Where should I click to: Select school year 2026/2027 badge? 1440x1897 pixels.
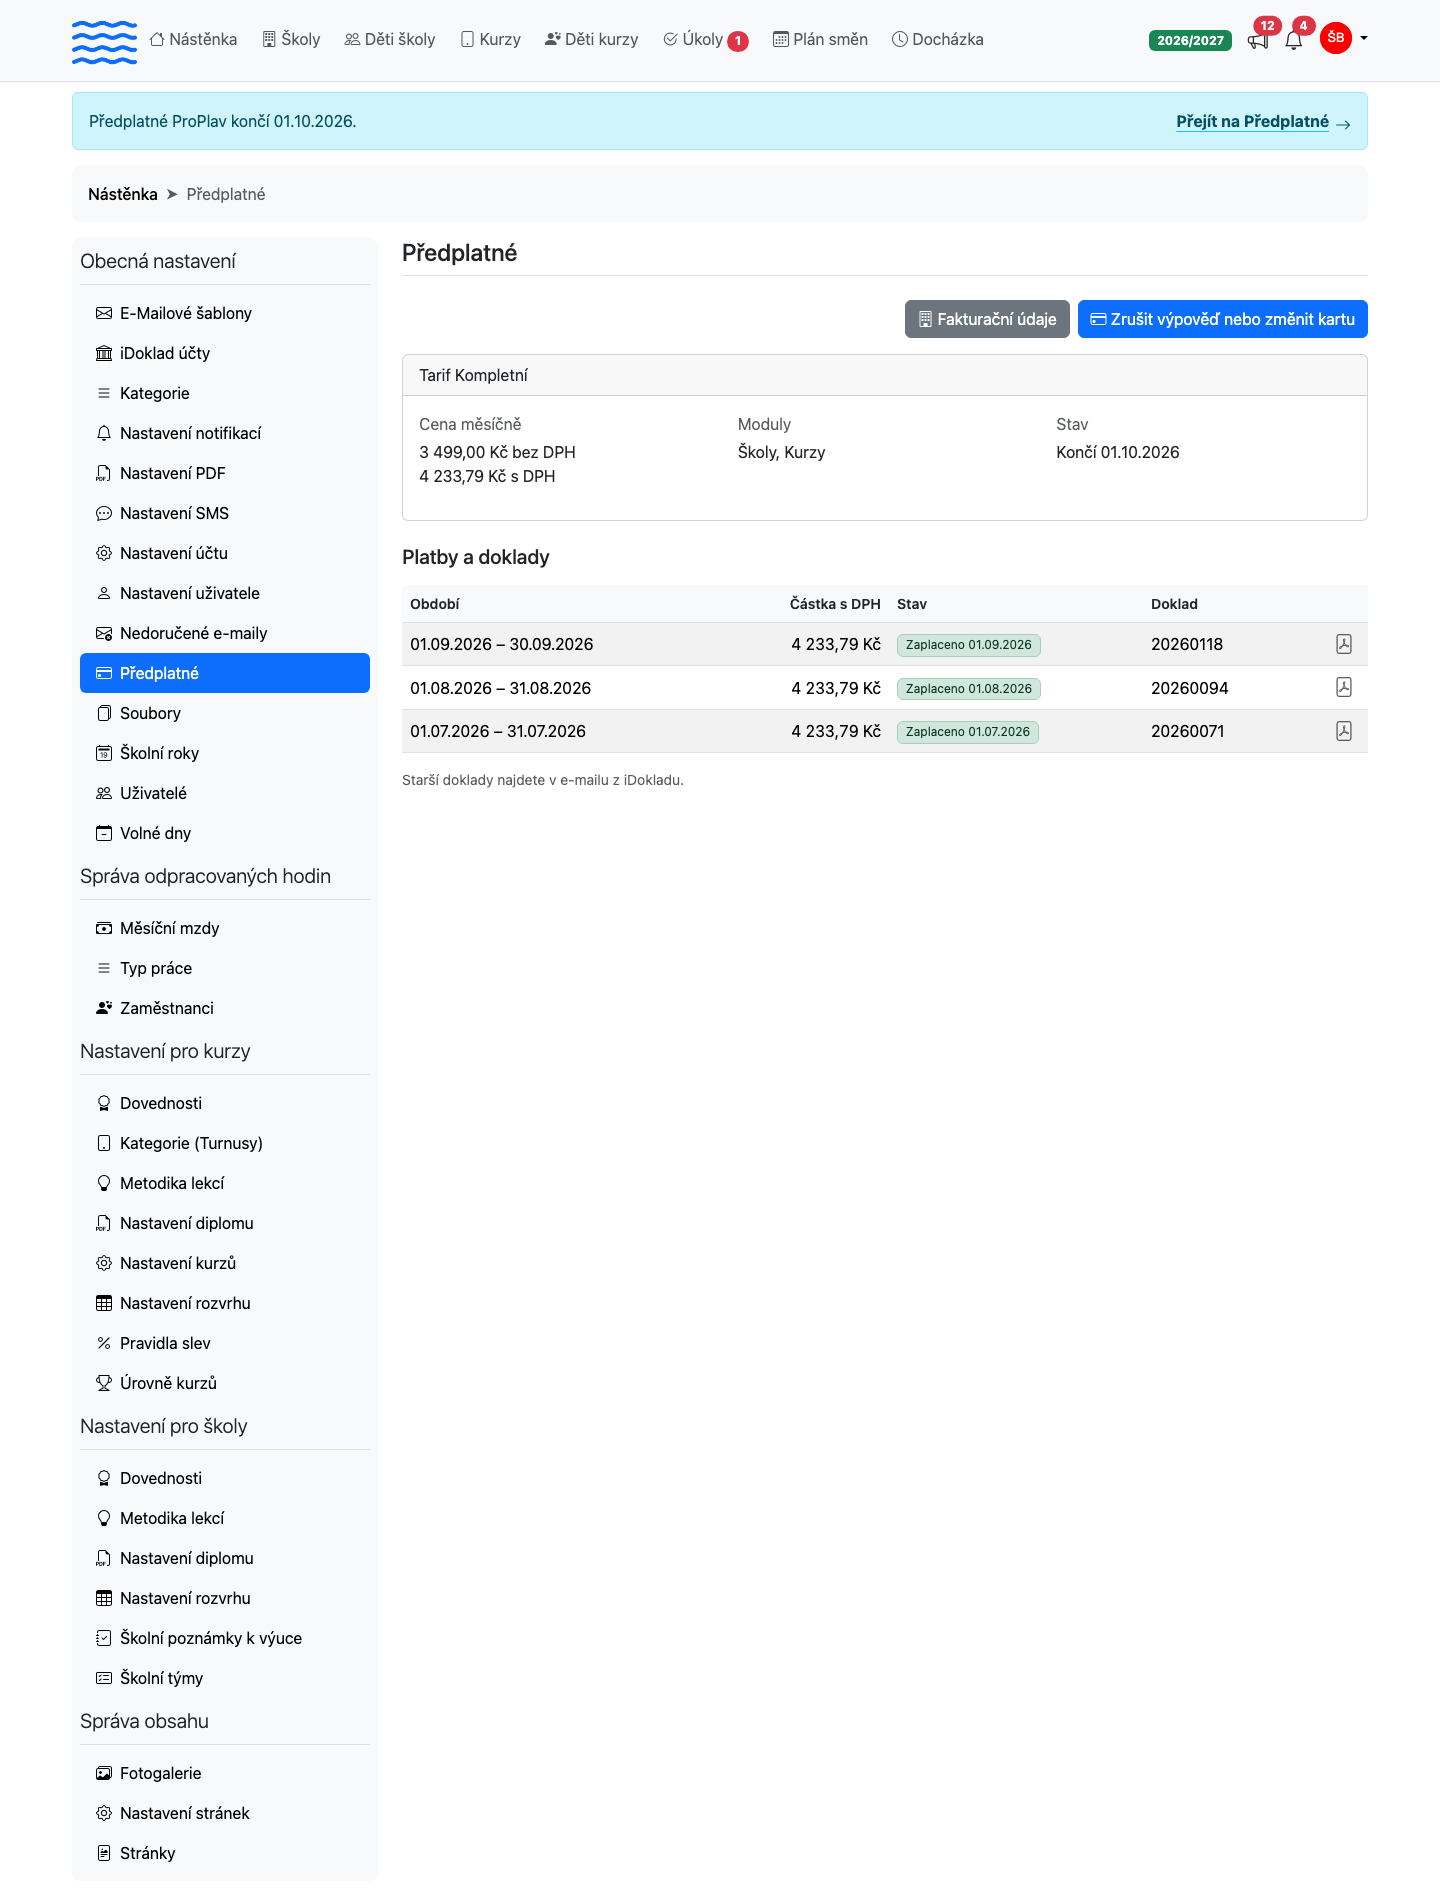pyautogui.click(x=1190, y=40)
